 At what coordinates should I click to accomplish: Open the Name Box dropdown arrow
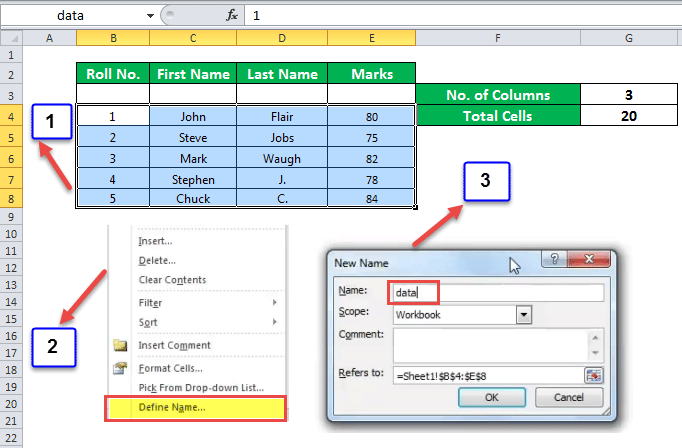pyautogui.click(x=150, y=16)
